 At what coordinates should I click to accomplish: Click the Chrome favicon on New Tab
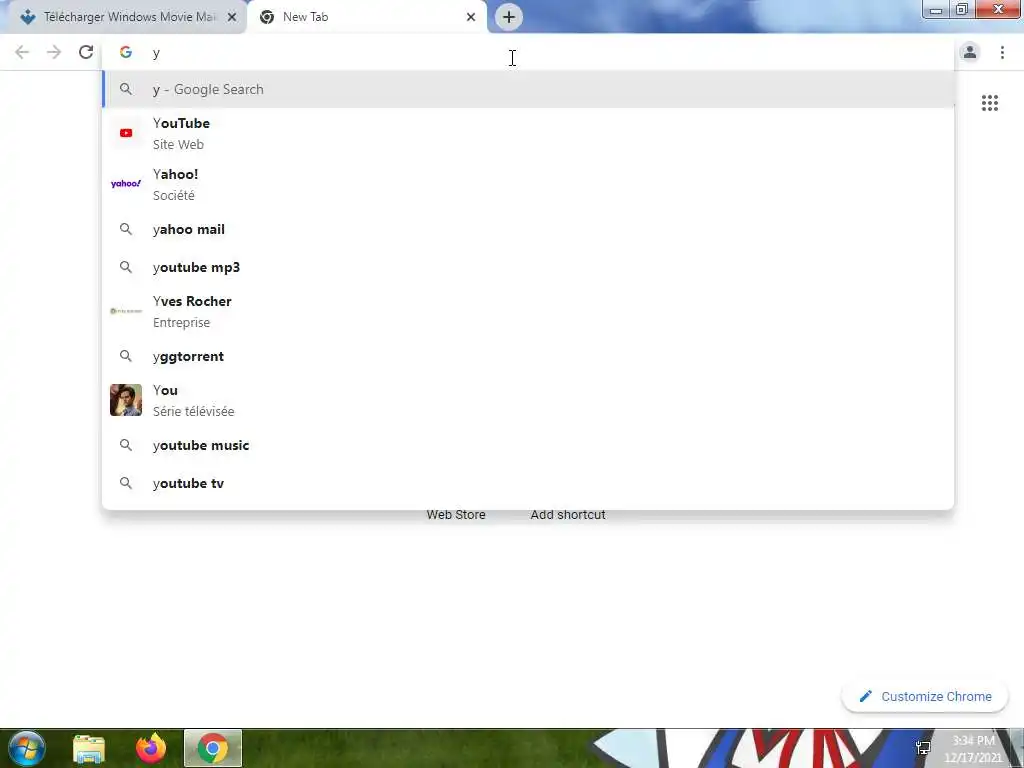pos(267,17)
